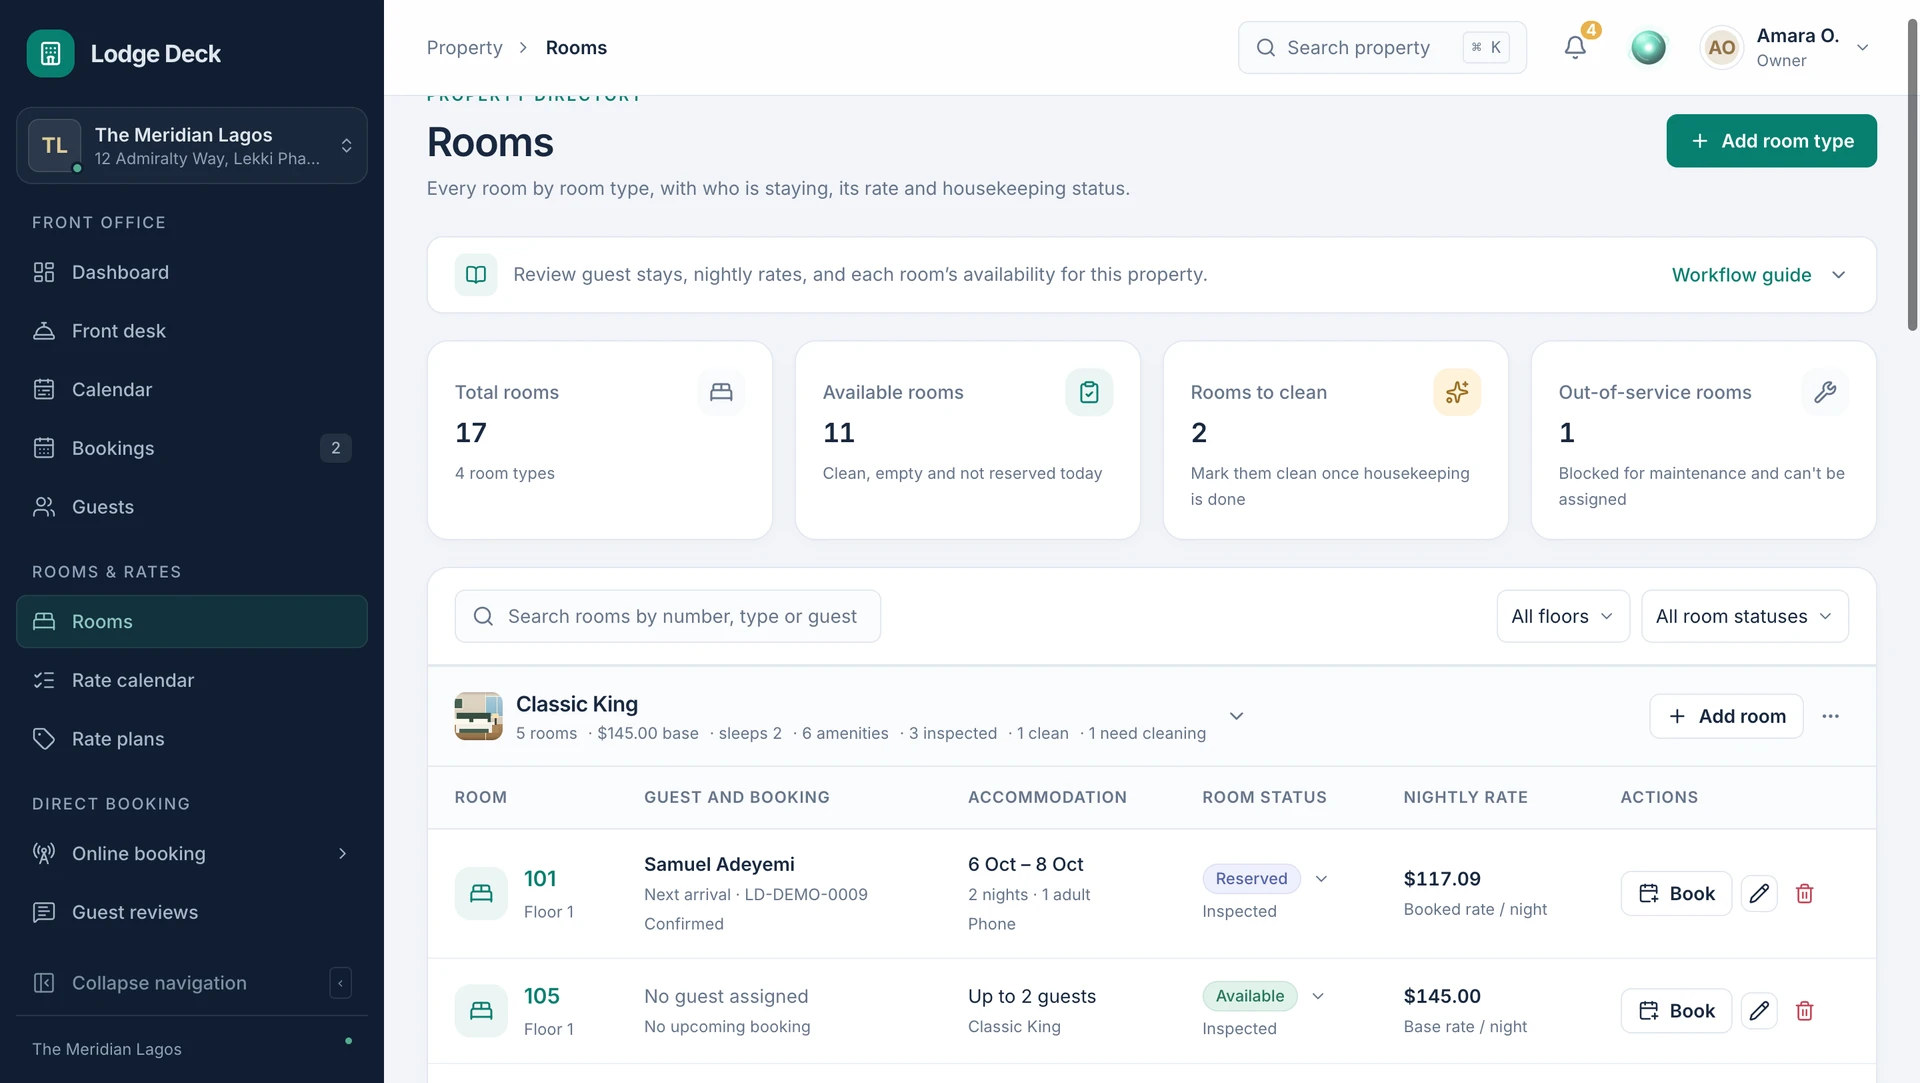Go to Dashboard in sidebar
1920x1083 pixels.
click(x=192, y=272)
